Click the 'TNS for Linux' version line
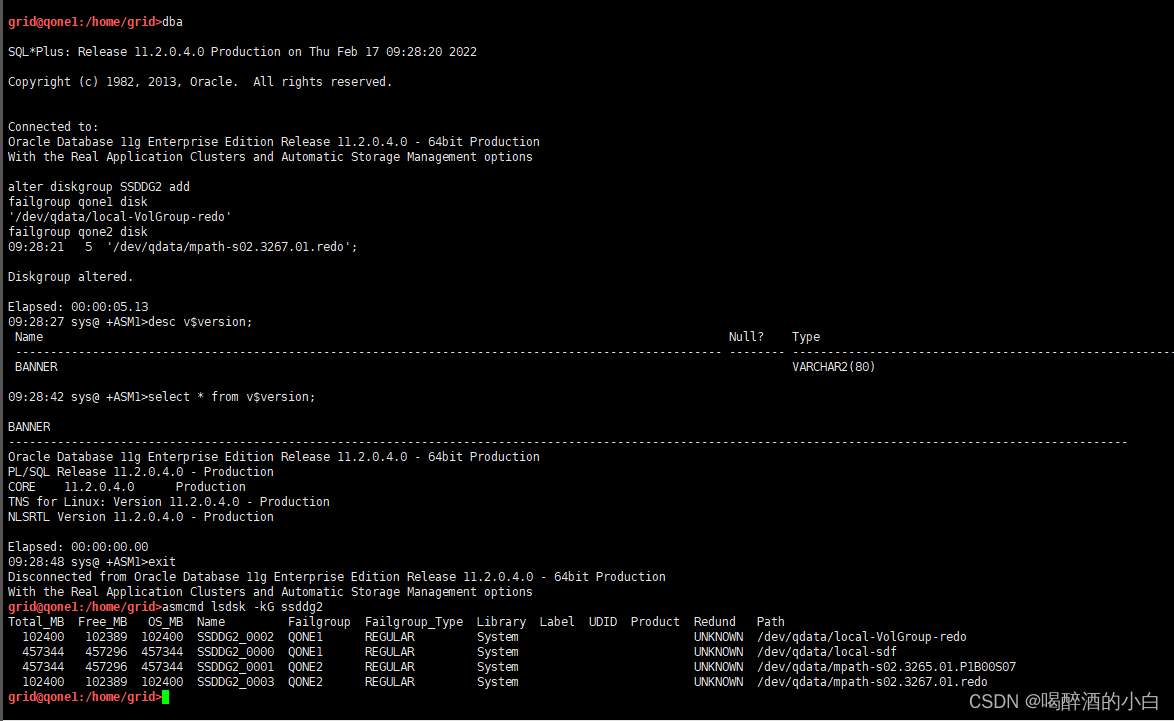Screen dimensions: 1174x721 coord(168,501)
